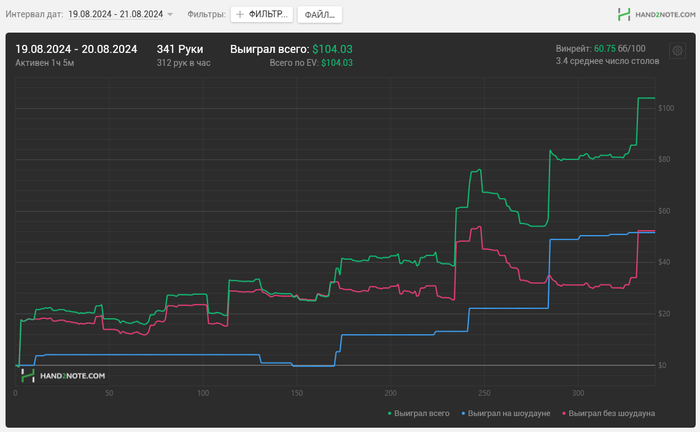The height and width of the screenshot is (432, 700).
Task: Click the Hand2Note logo at top right
Action: coord(657,15)
